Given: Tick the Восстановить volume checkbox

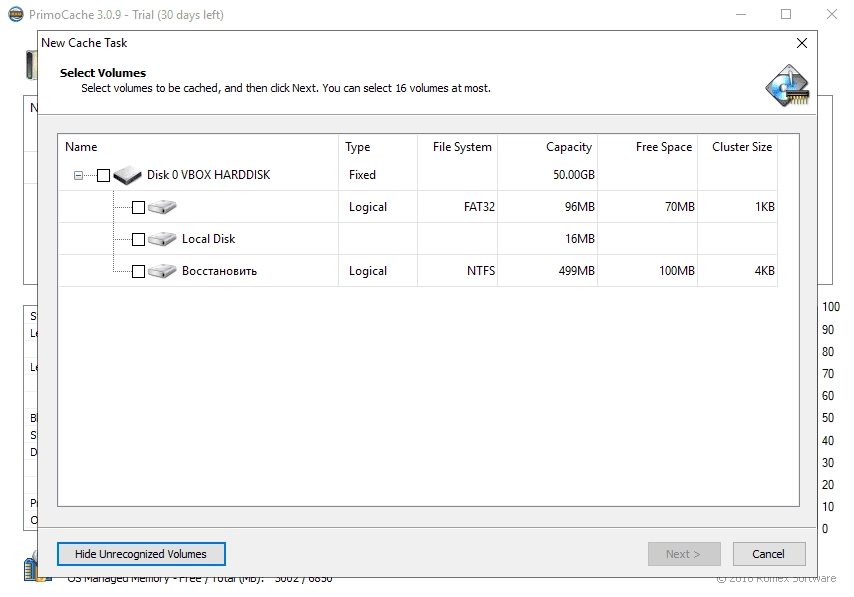Looking at the screenshot, I should tap(138, 271).
